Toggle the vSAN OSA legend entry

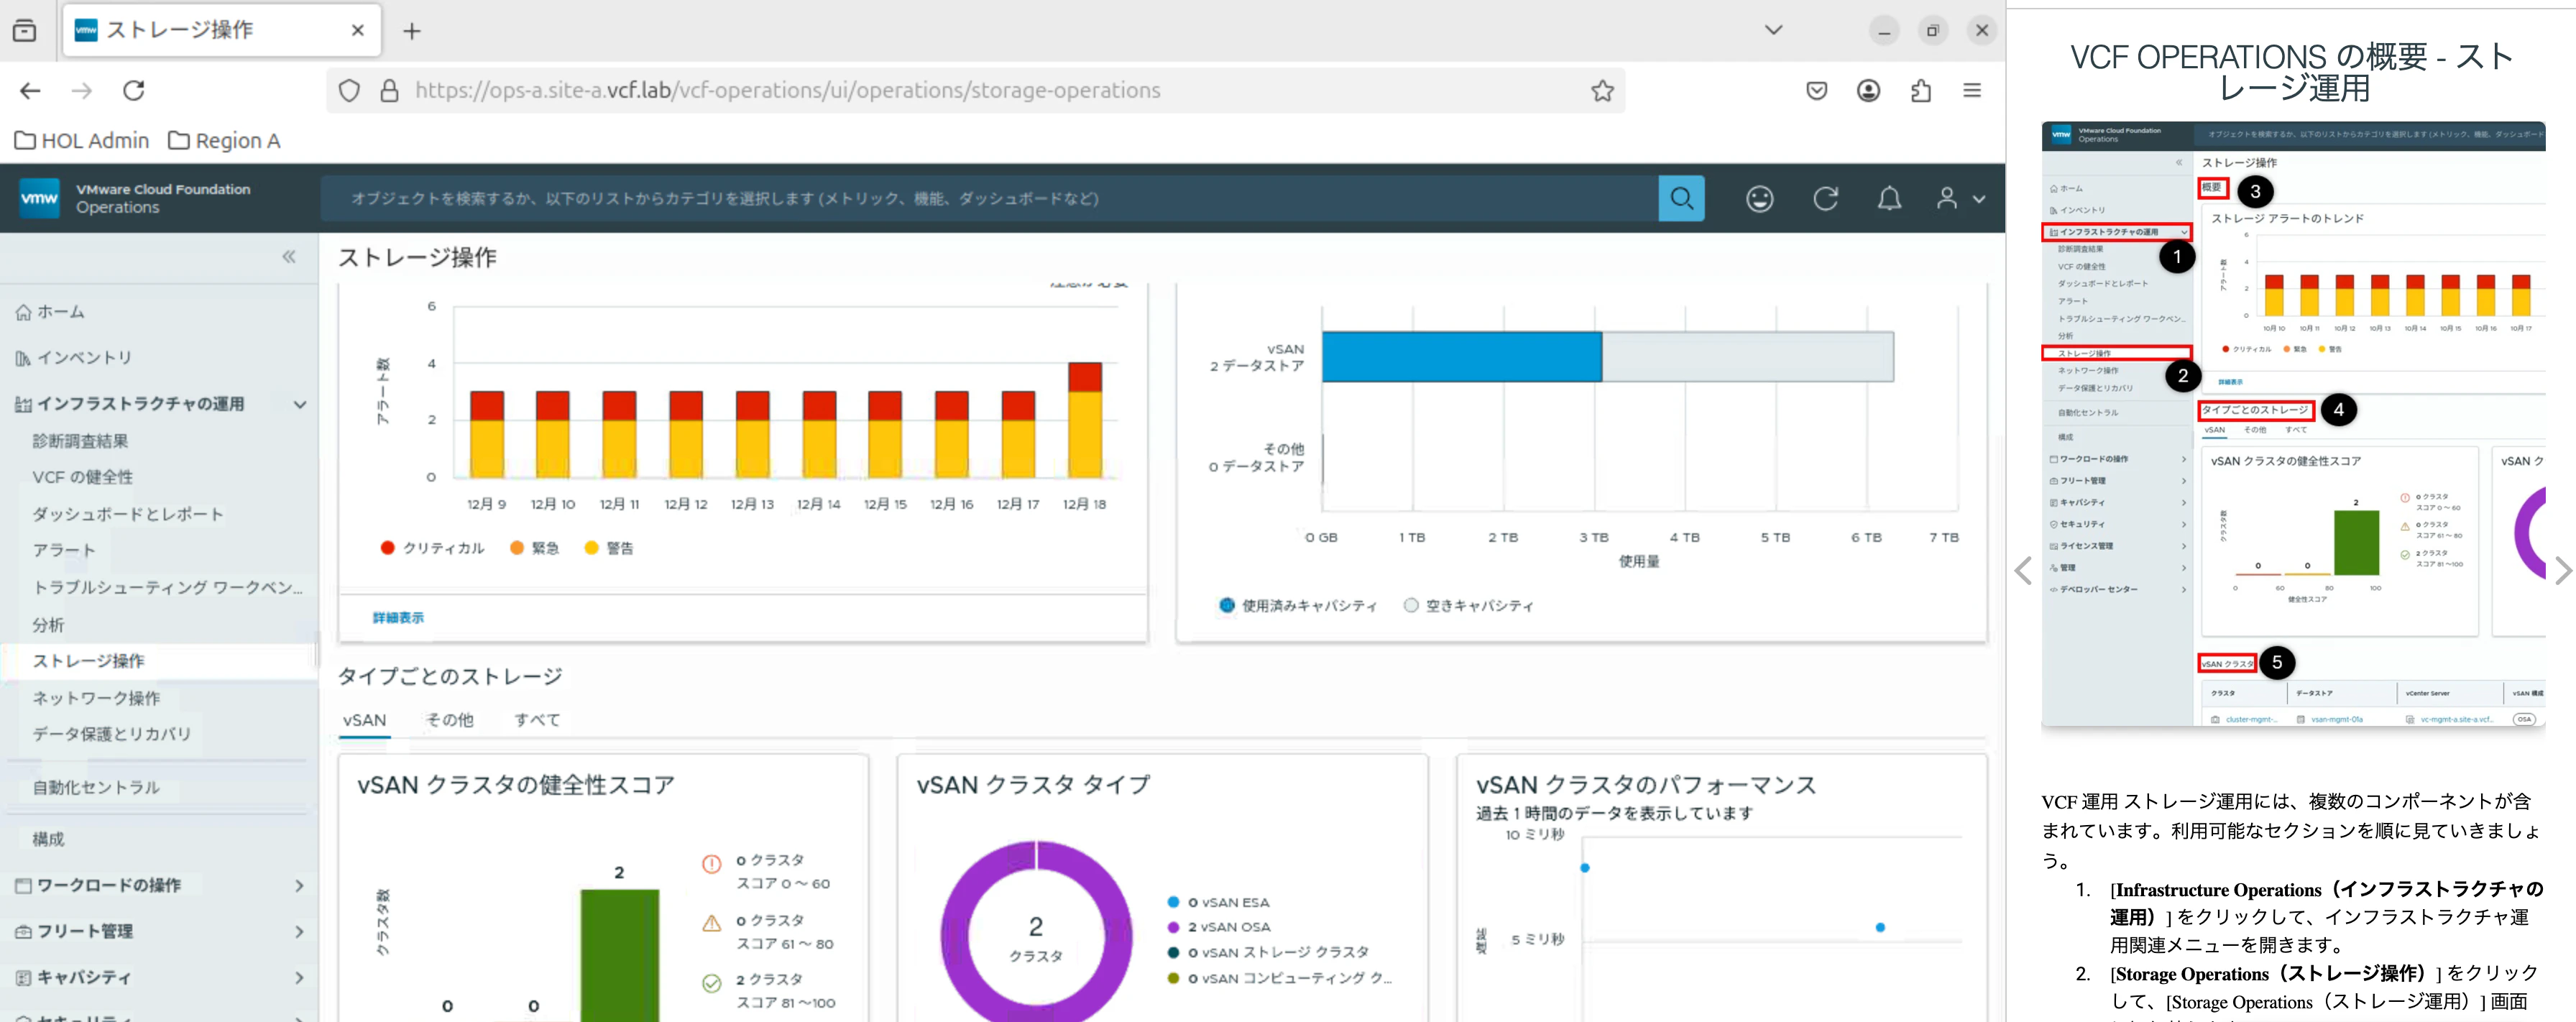tap(1219, 927)
